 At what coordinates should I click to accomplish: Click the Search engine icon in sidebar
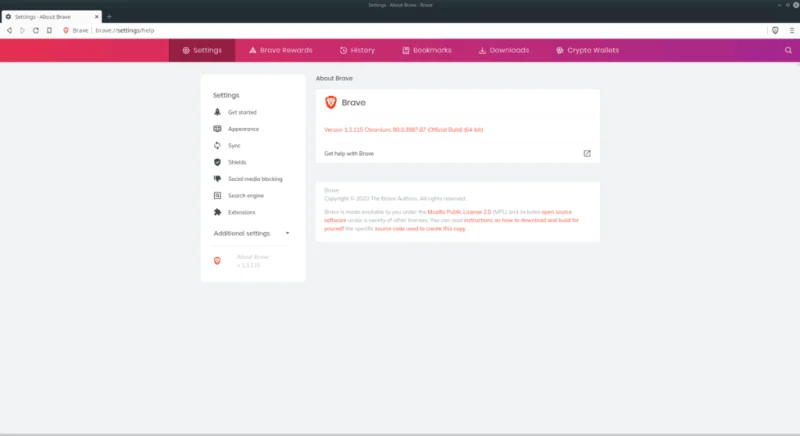click(217, 195)
